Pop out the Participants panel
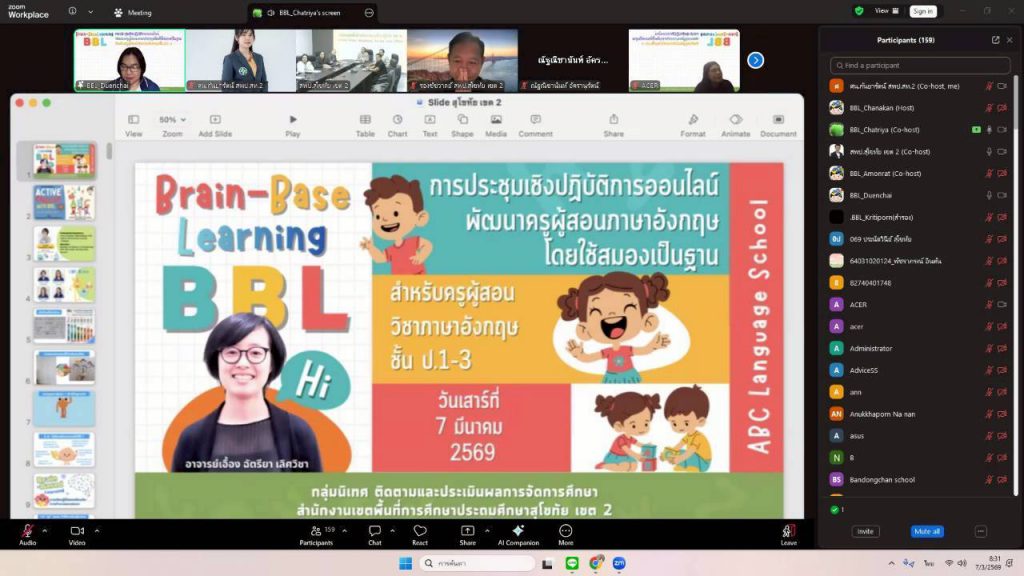The height and width of the screenshot is (576, 1024). [x=995, y=40]
